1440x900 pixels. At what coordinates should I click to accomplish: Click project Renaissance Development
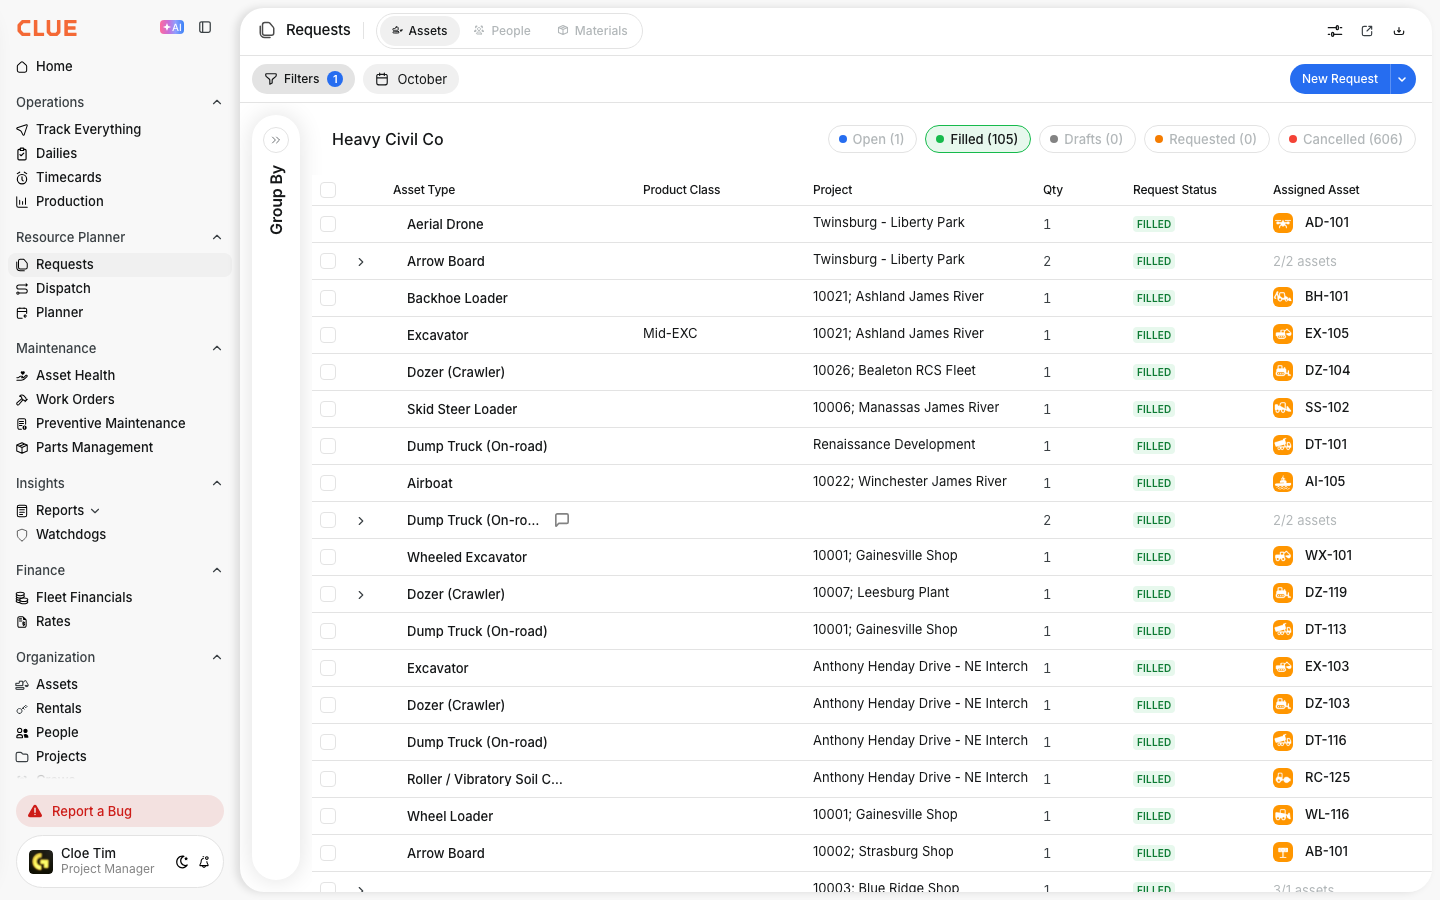click(894, 445)
